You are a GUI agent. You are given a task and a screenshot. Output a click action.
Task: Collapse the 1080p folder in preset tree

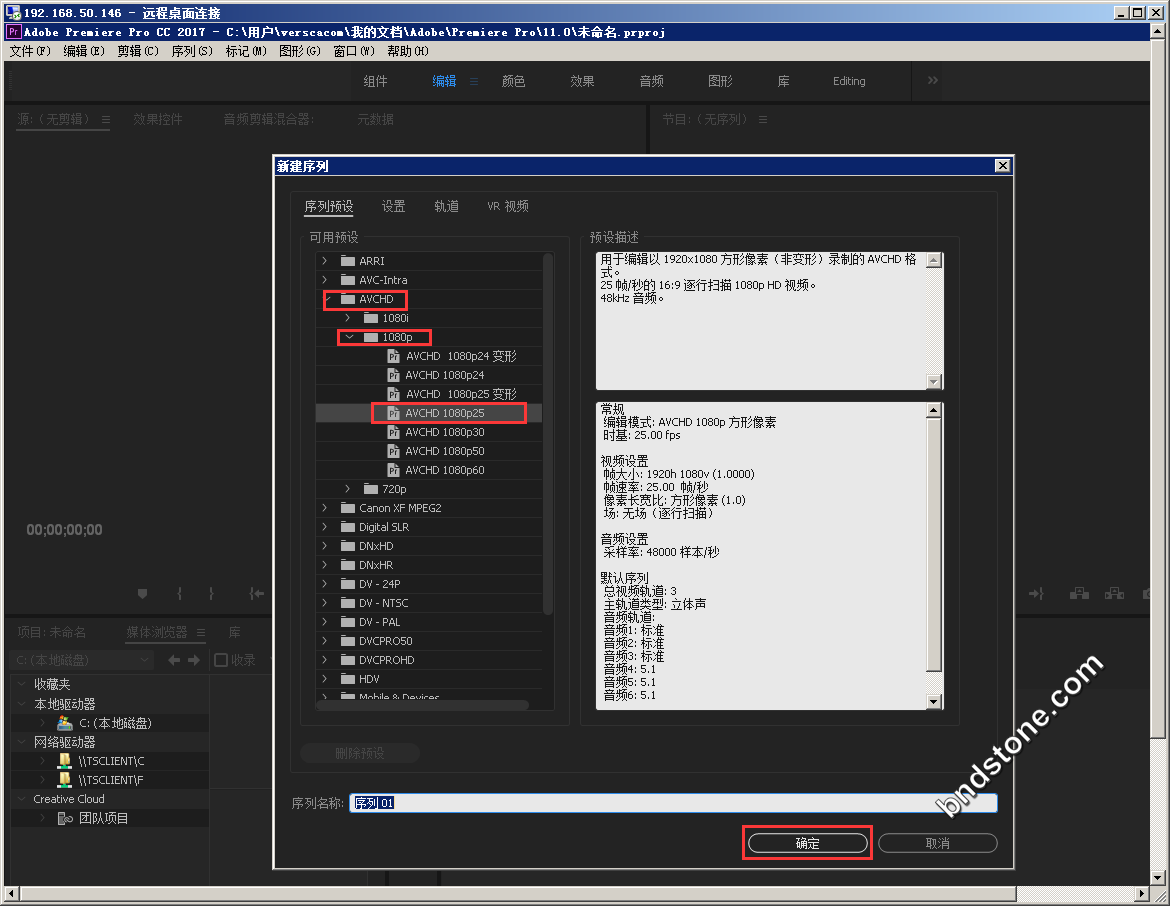click(348, 337)
